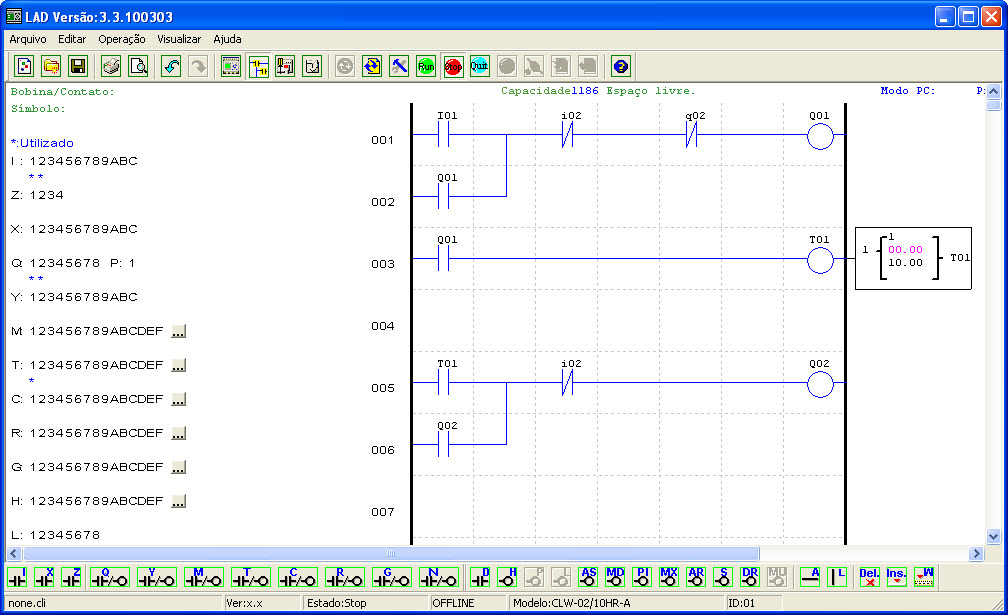Insert an MX function coil
The image size is (1008, 615).
669,577
